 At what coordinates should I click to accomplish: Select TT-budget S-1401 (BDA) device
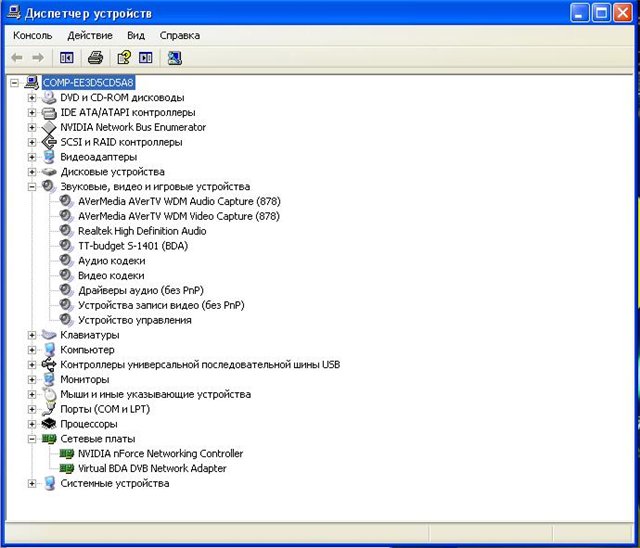tap(133, 246)
